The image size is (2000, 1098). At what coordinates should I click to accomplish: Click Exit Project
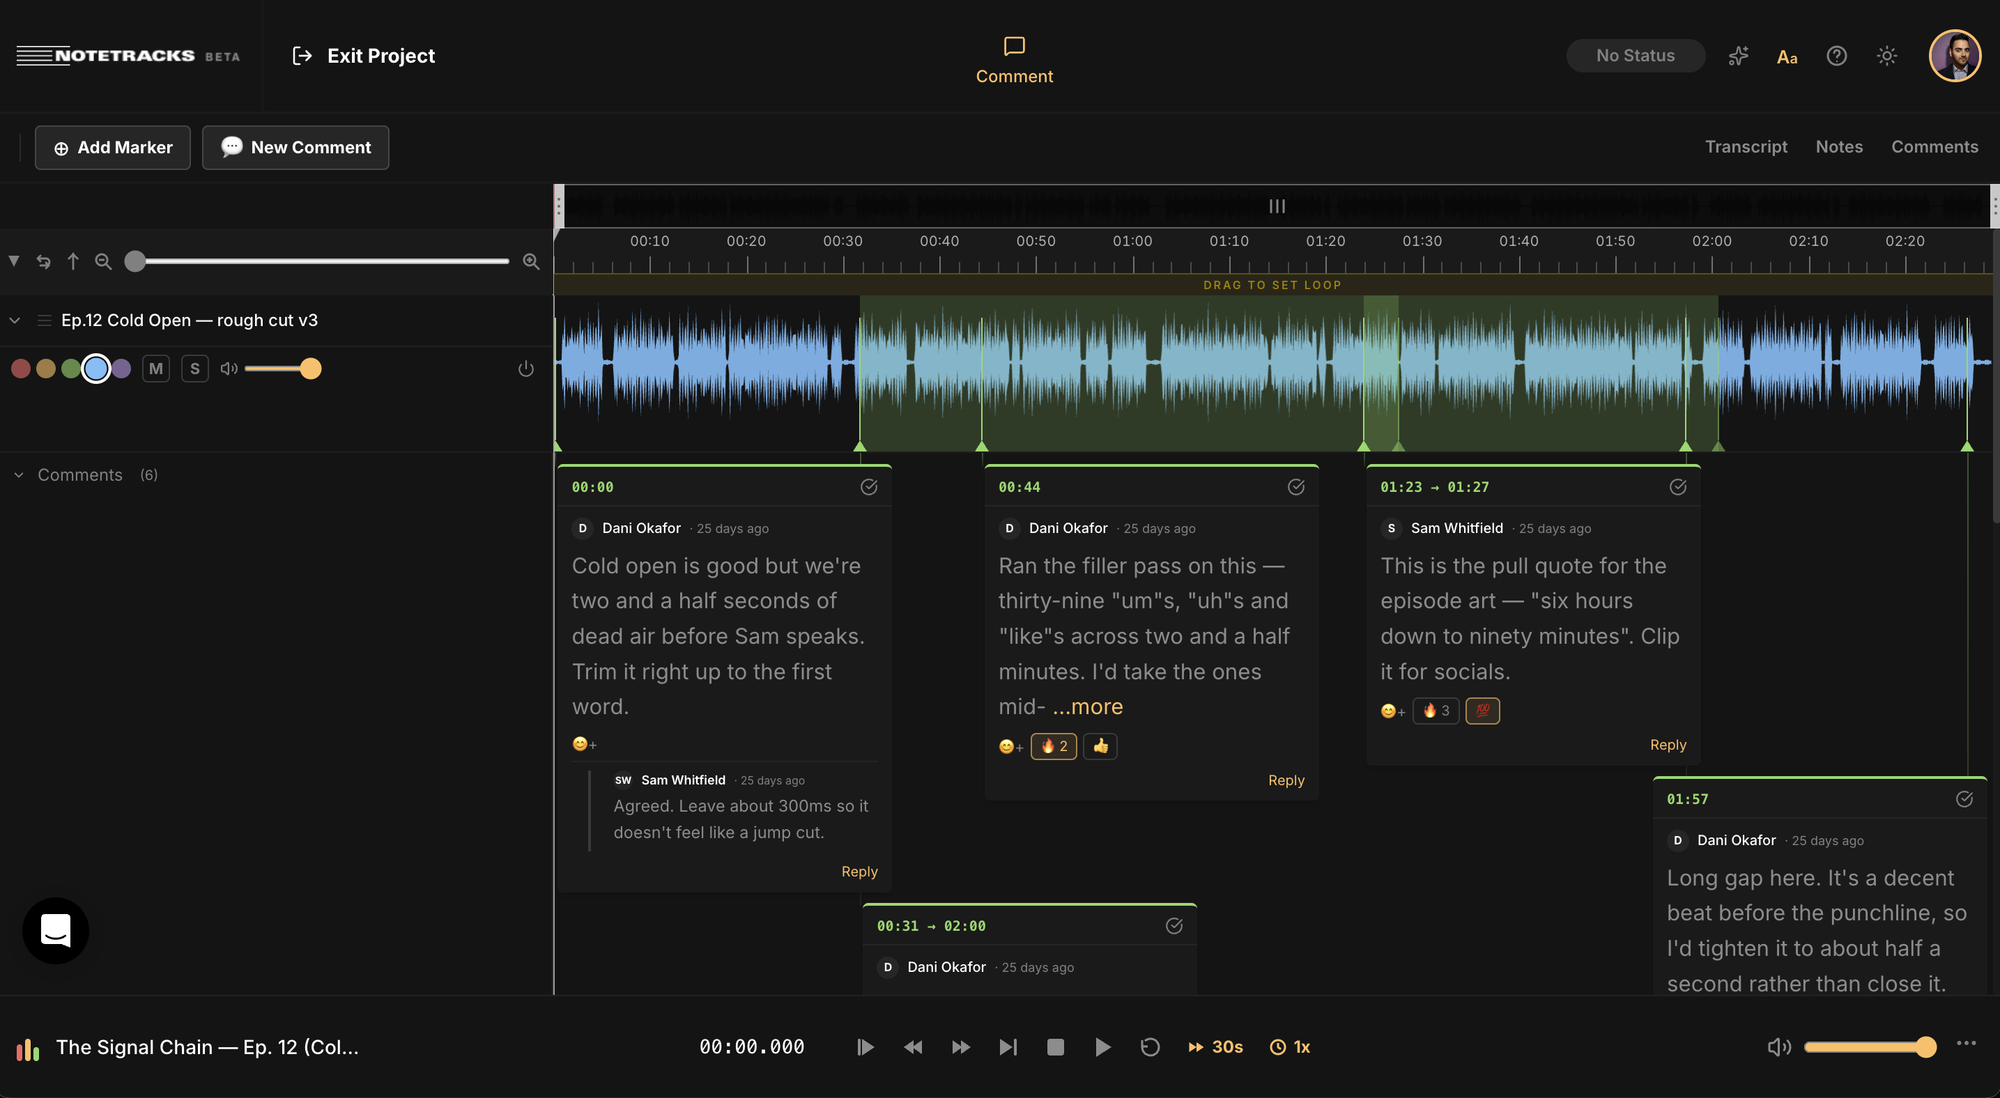click(x=363, y=56)
